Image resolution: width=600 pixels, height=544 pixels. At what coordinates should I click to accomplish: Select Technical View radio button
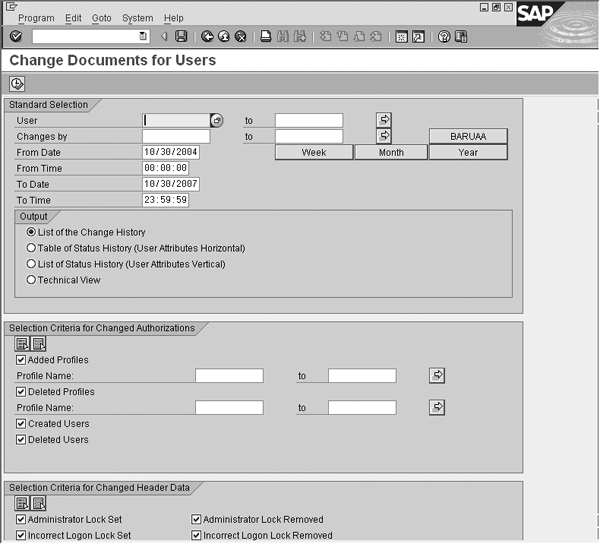[x=31, y=280]
